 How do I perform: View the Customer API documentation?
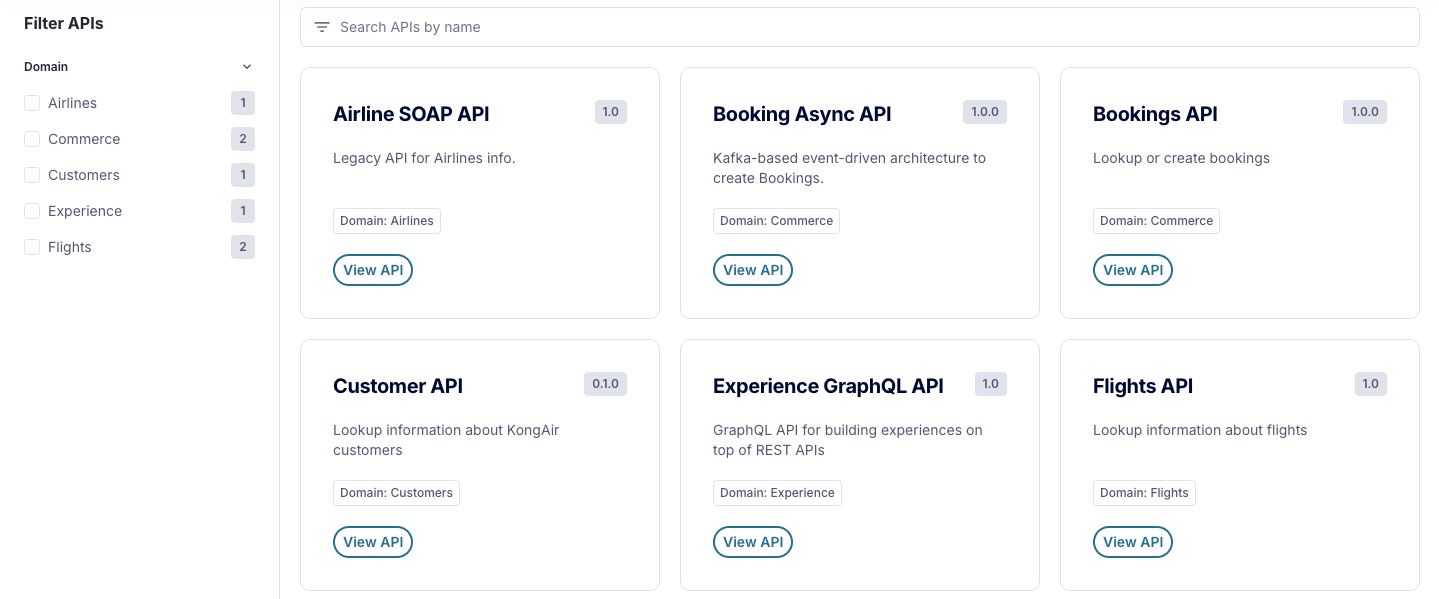[372, 542]
